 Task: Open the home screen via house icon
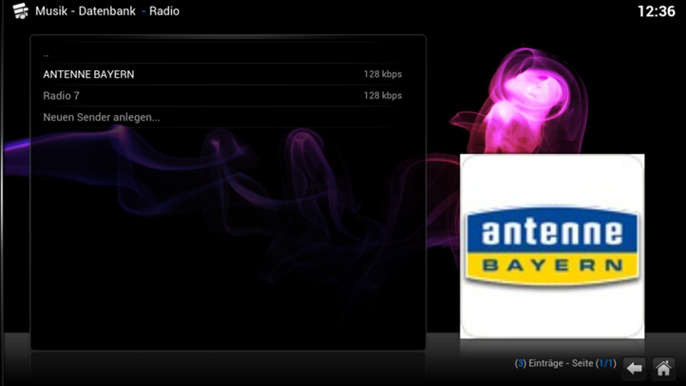(663, 368)
